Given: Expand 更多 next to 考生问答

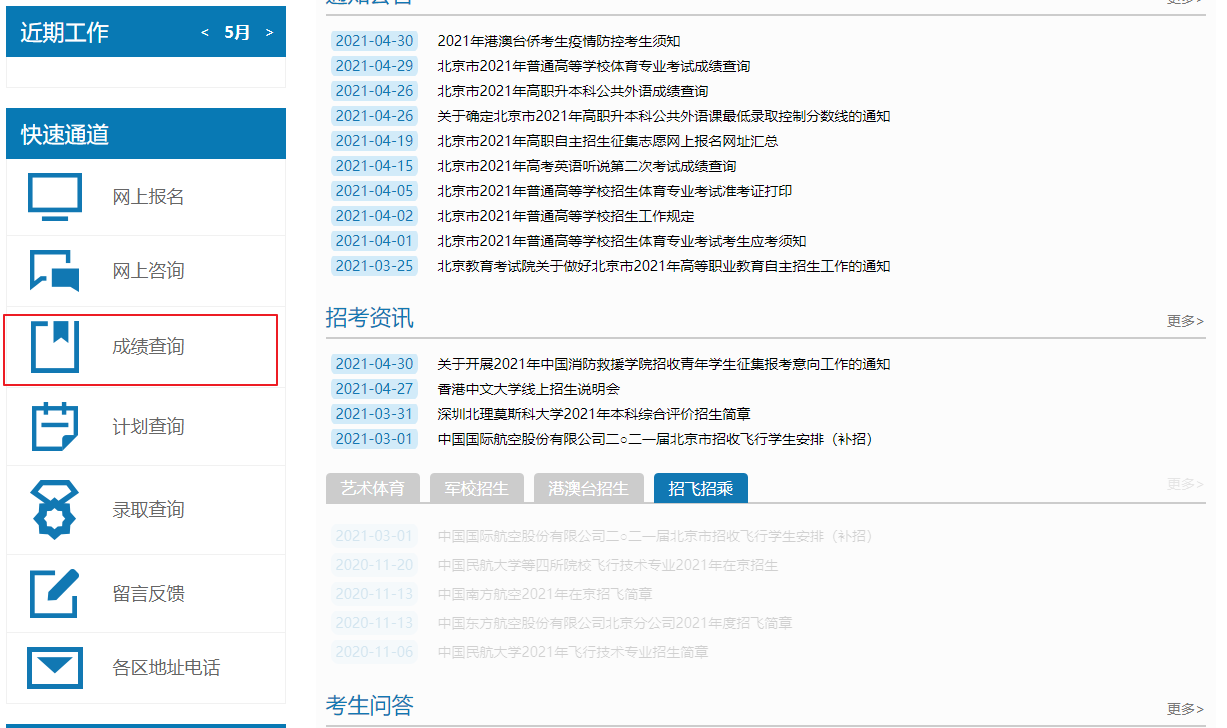Looking at the screenshot, I should pos(1185,709).
